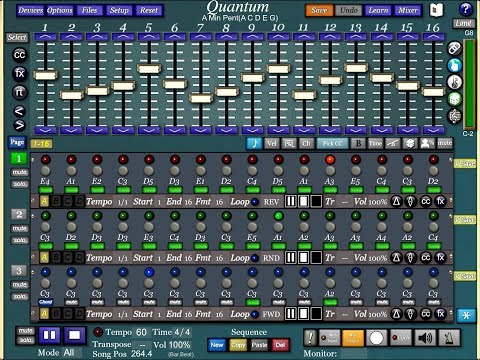Toggle step 12 red LED in sequence 1
Screen dimensions: 480x360
pyautogui.click(x=330, y=160)
